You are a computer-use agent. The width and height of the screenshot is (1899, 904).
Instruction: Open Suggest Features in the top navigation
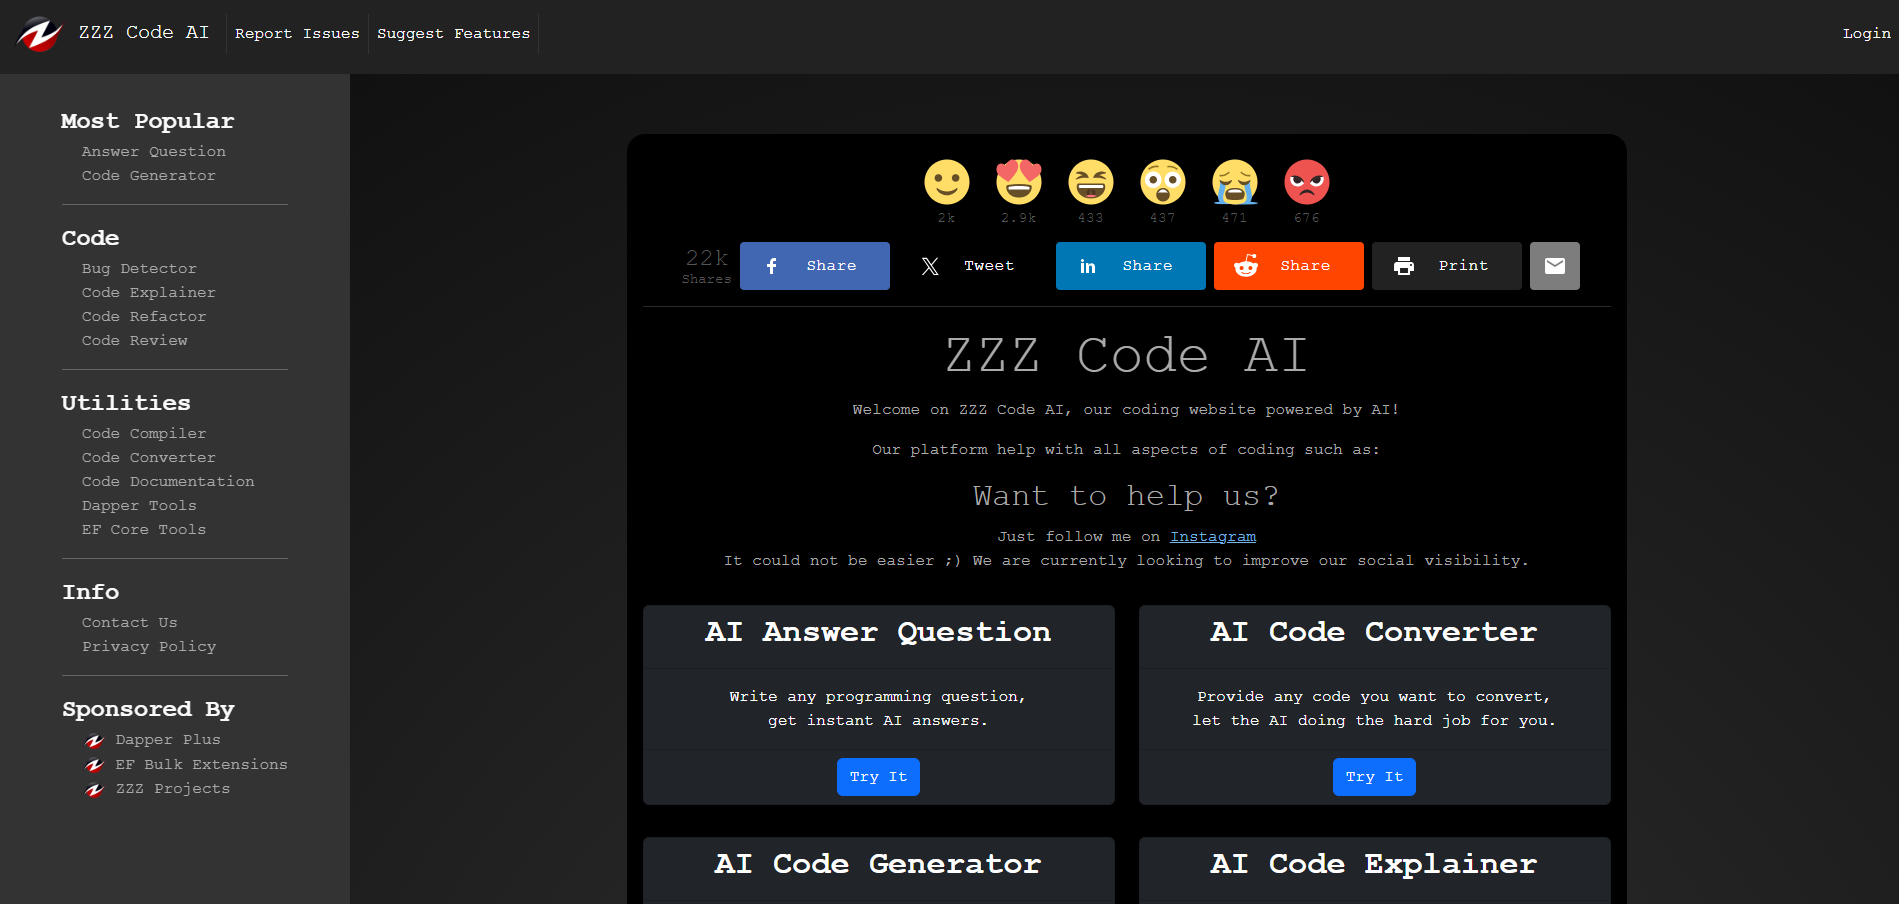(453, 34)
